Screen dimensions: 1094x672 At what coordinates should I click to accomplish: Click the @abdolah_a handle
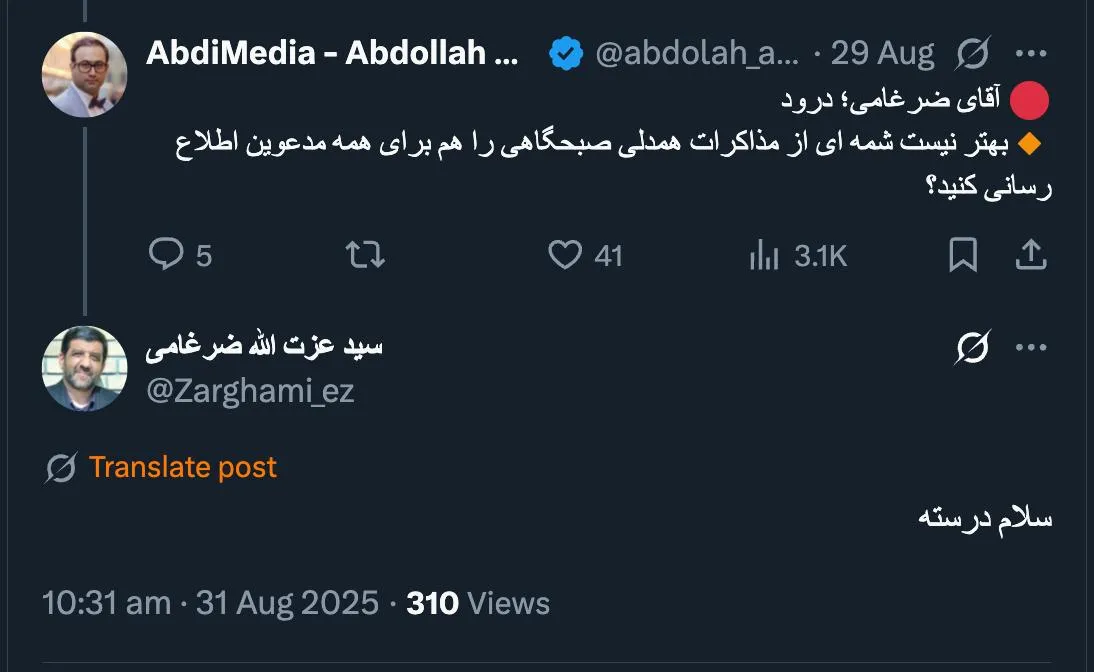[x=697, y=54]
